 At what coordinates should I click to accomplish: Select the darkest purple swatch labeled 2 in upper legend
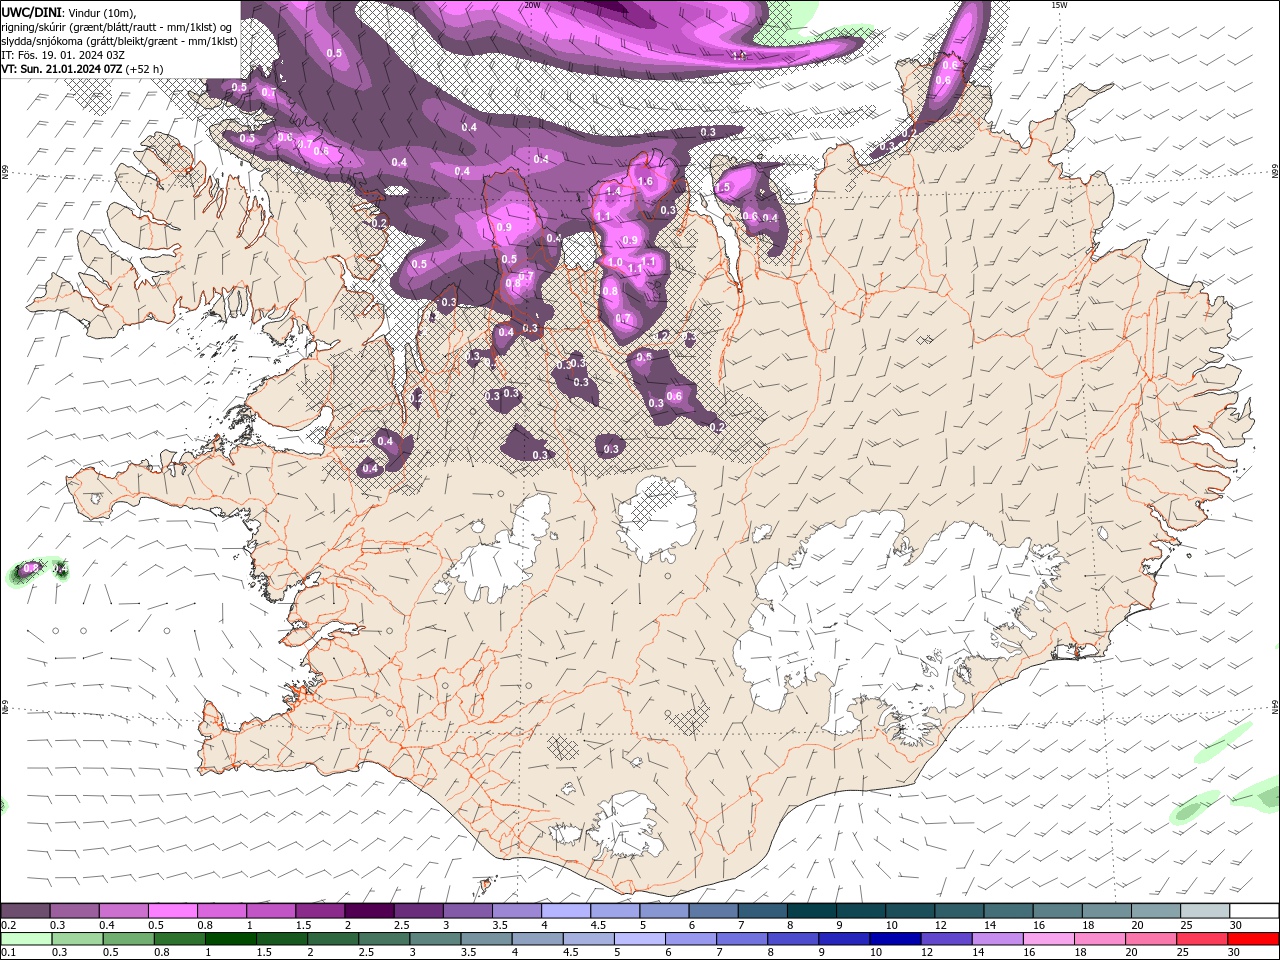tap(369, 911)
